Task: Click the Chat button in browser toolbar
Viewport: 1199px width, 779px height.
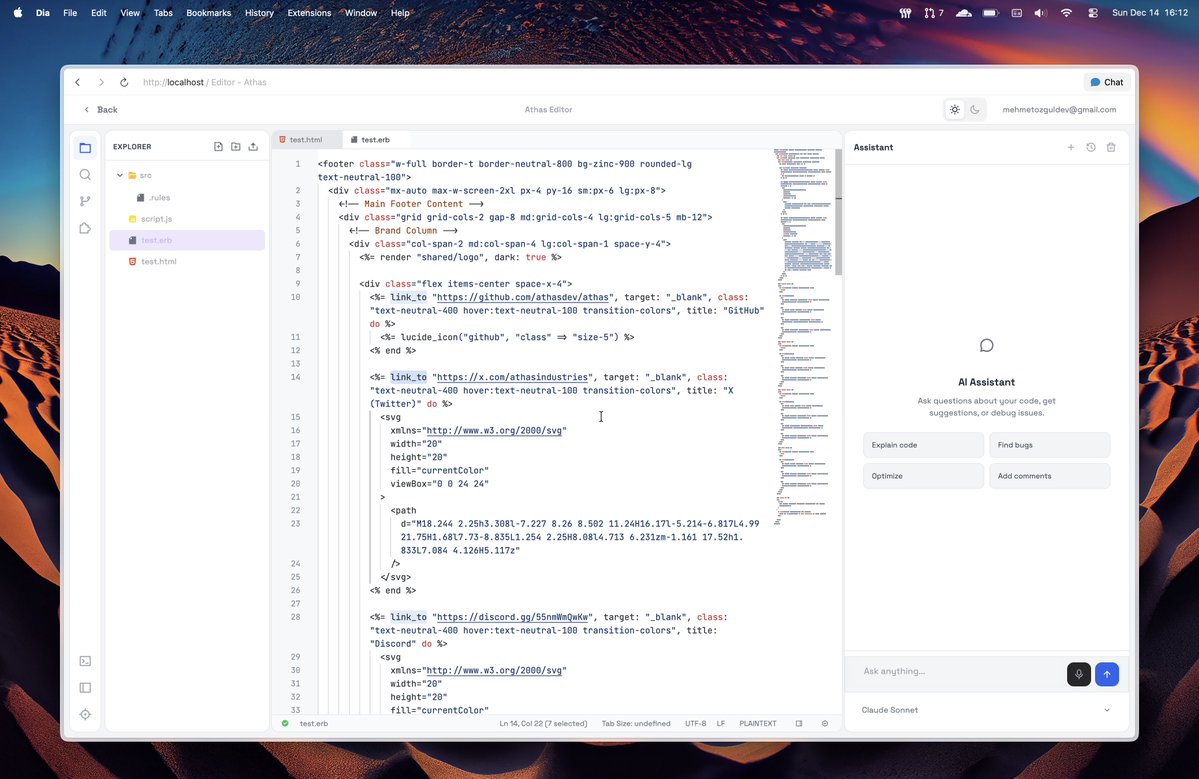Action: (1106, 82)
